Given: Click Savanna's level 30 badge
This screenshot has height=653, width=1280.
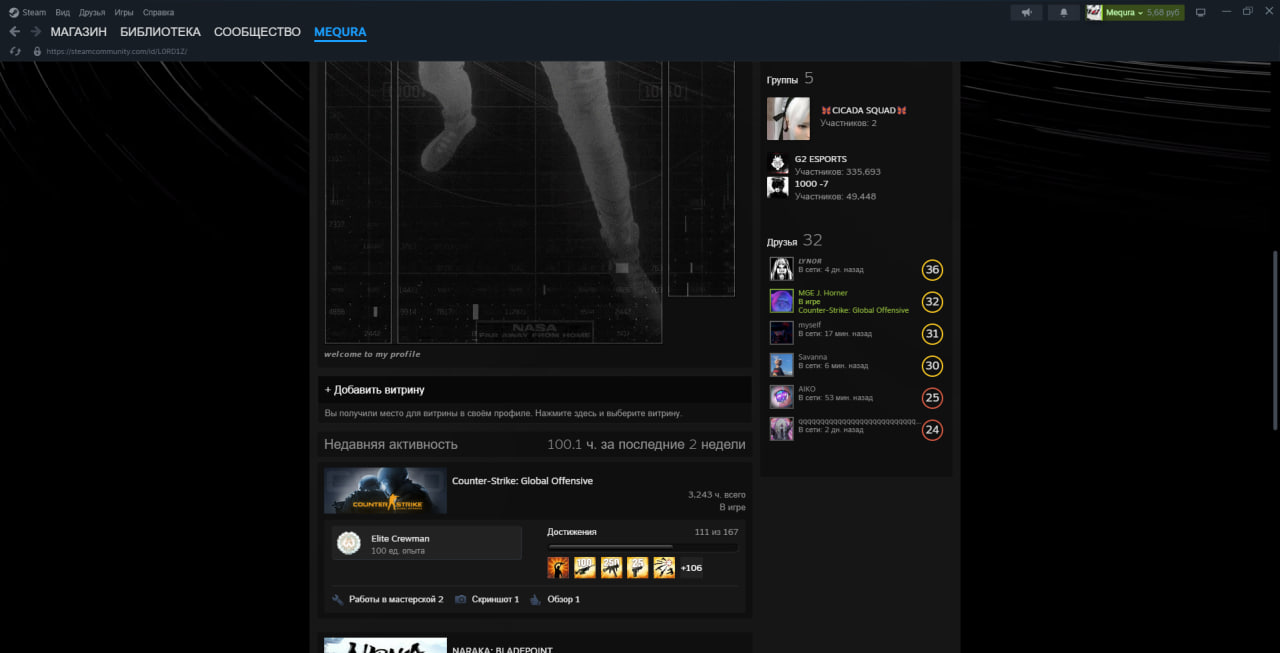Looking at the screenshot, I should (932, 366).
